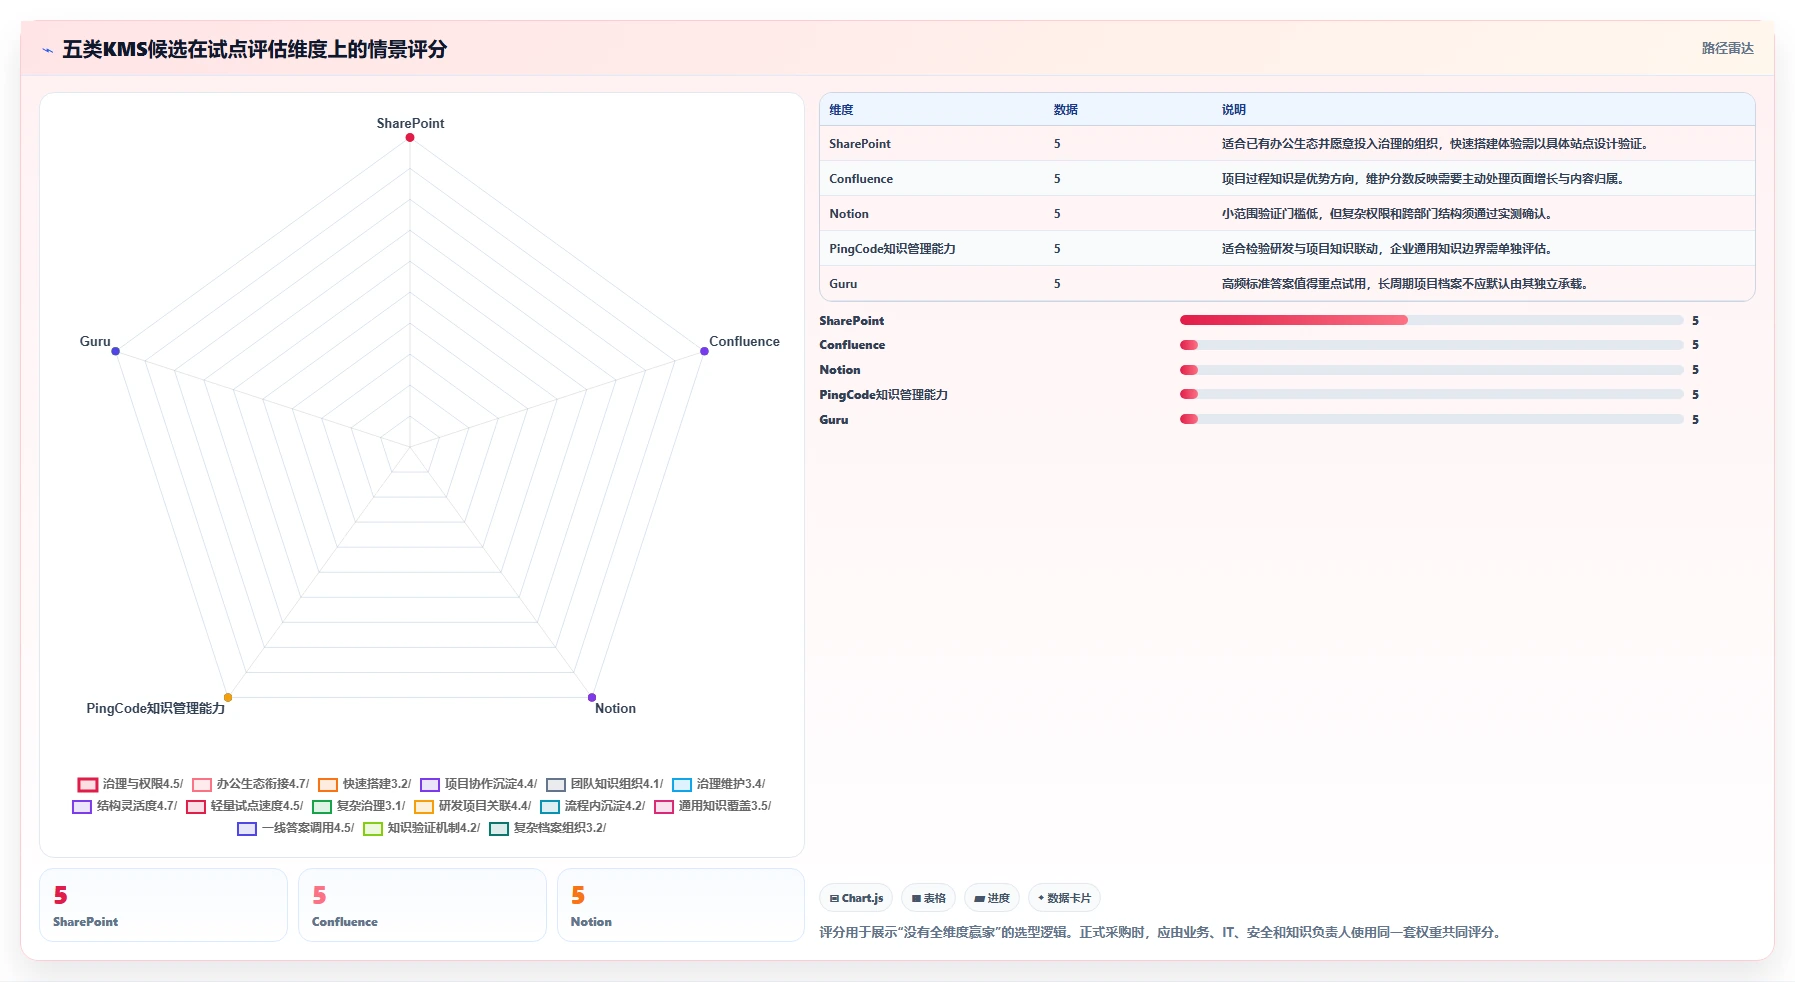Hide the 团队知识组织4.1 legend series

tap(605, 784)
